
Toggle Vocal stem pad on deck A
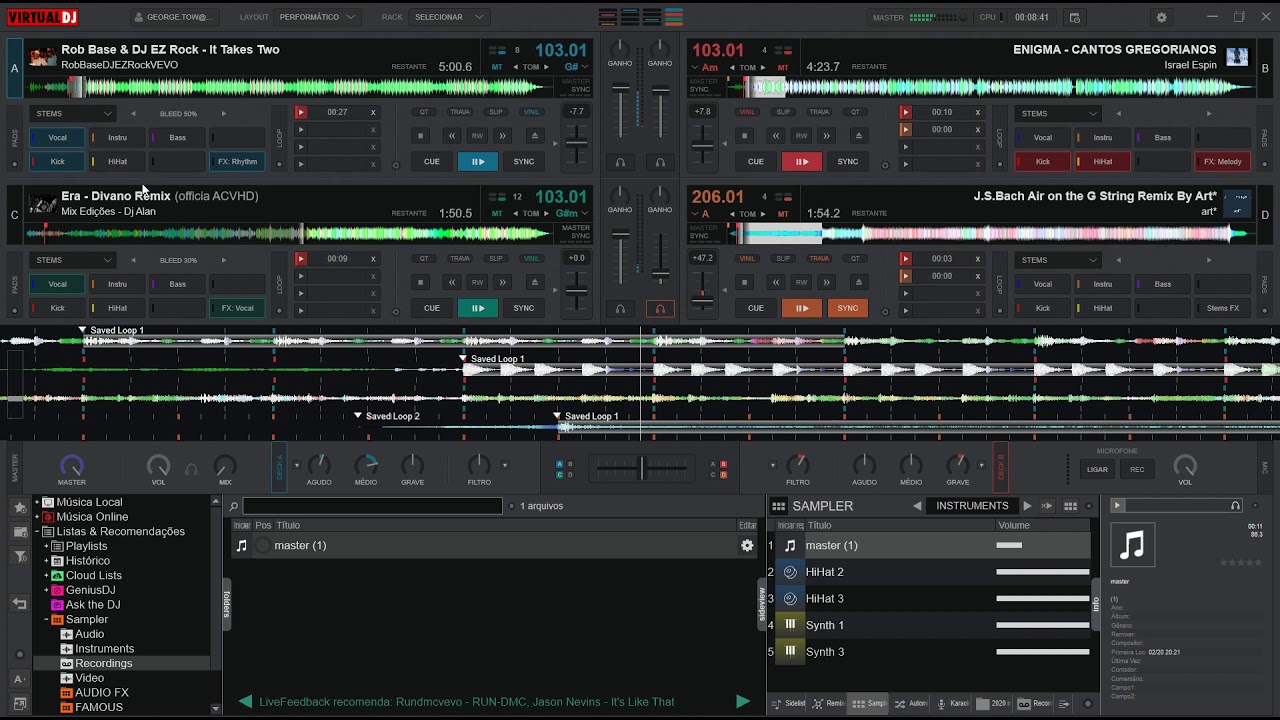tap(58, 137)
